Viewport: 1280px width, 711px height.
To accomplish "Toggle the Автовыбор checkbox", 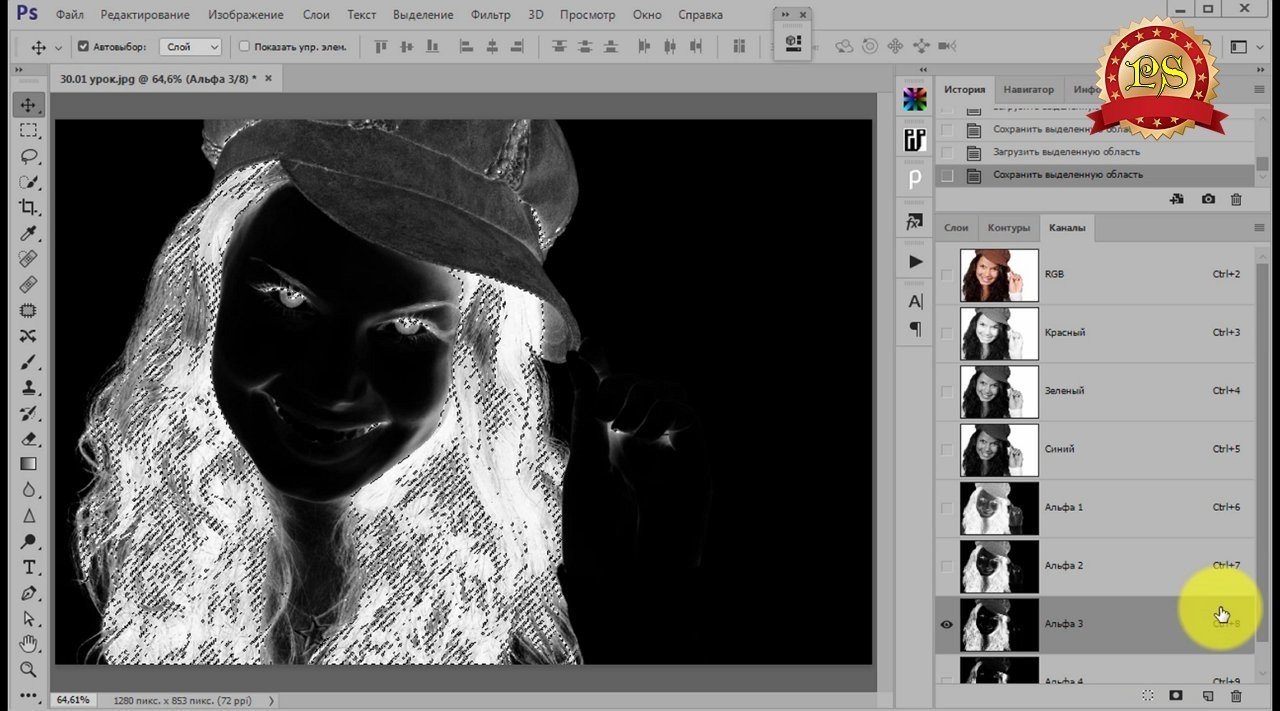I will (84, 47).
